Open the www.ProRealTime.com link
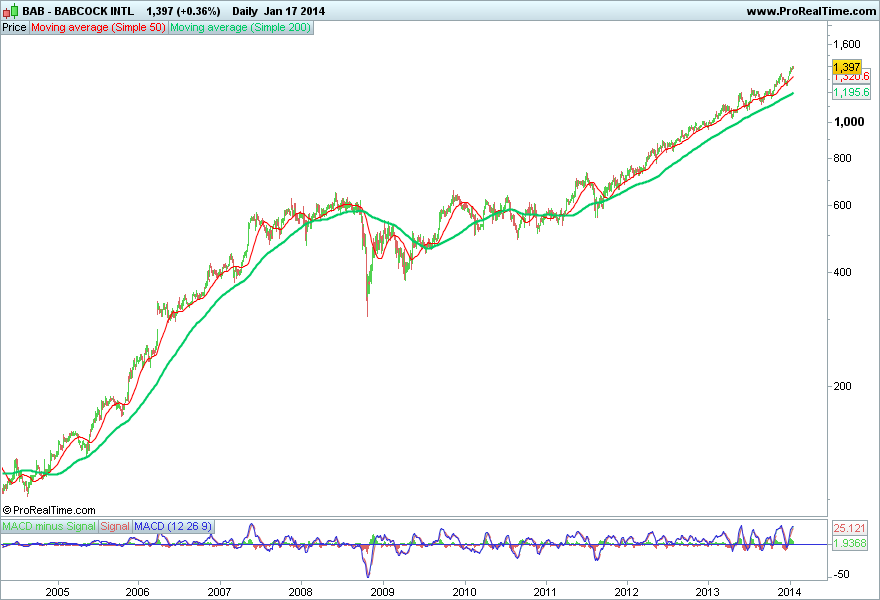This screenshot has height=600, width=880. 811,11
